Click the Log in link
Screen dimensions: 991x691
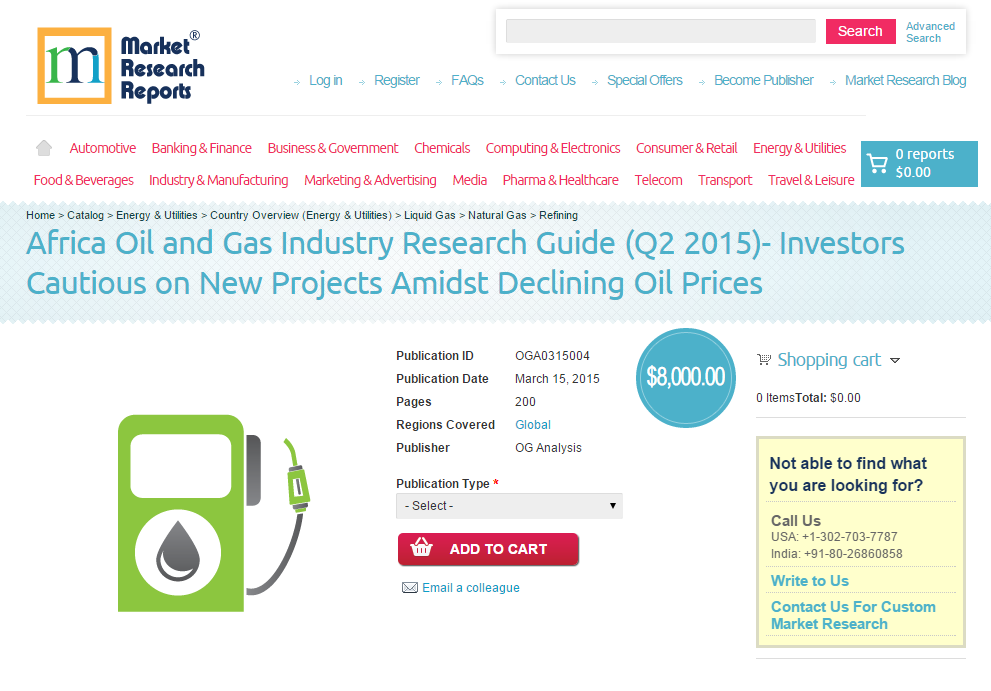point(325,80)
